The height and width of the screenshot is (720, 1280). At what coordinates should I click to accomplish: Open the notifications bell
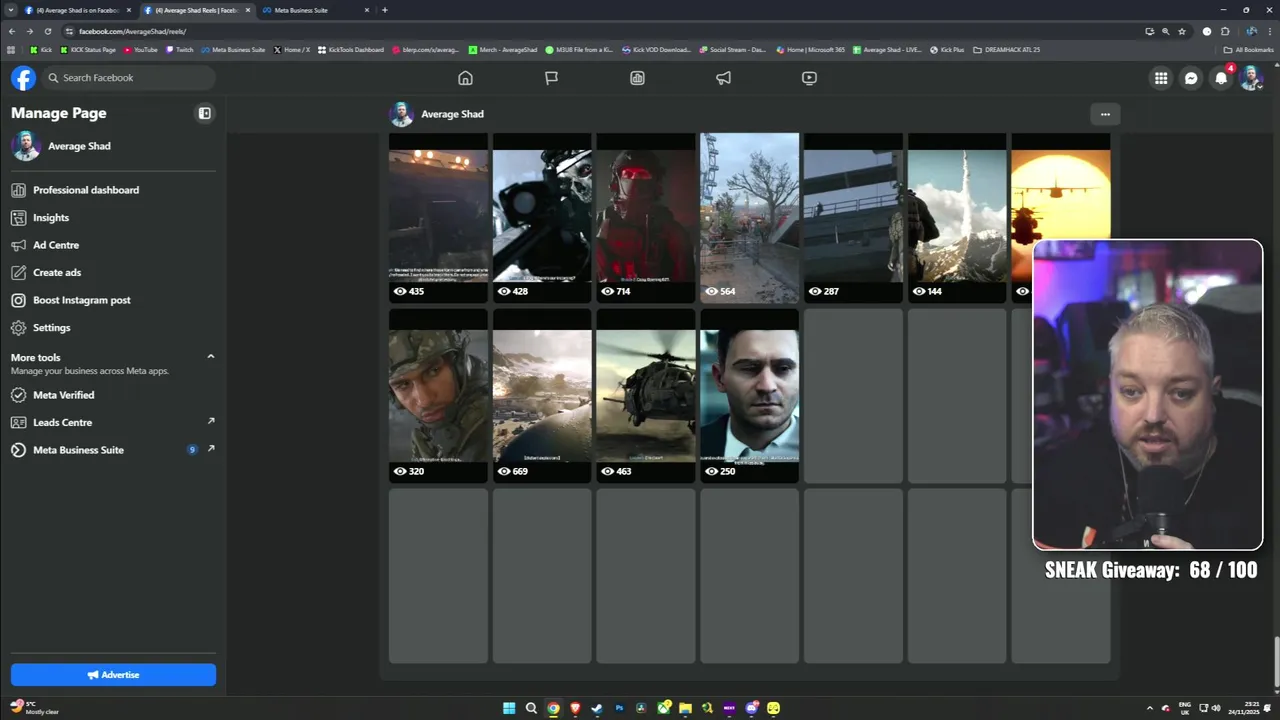point(1221,78)
